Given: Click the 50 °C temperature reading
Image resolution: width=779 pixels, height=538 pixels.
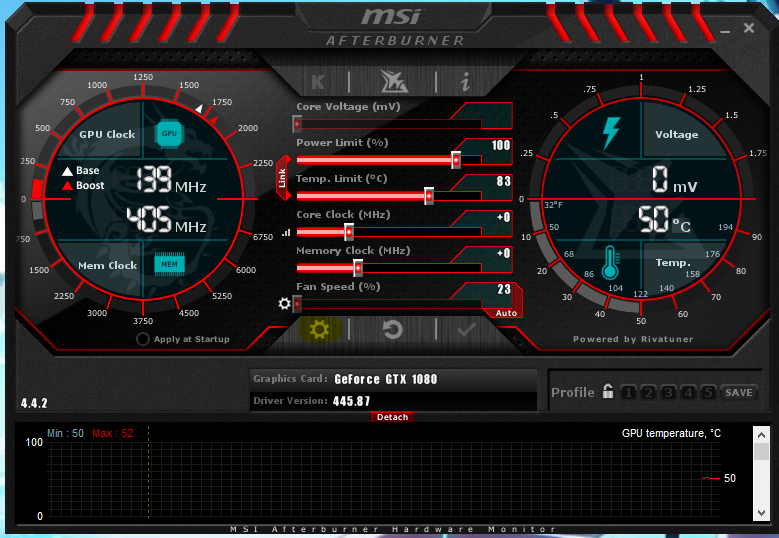Looking at the screenshot, I should click(664, 220).
